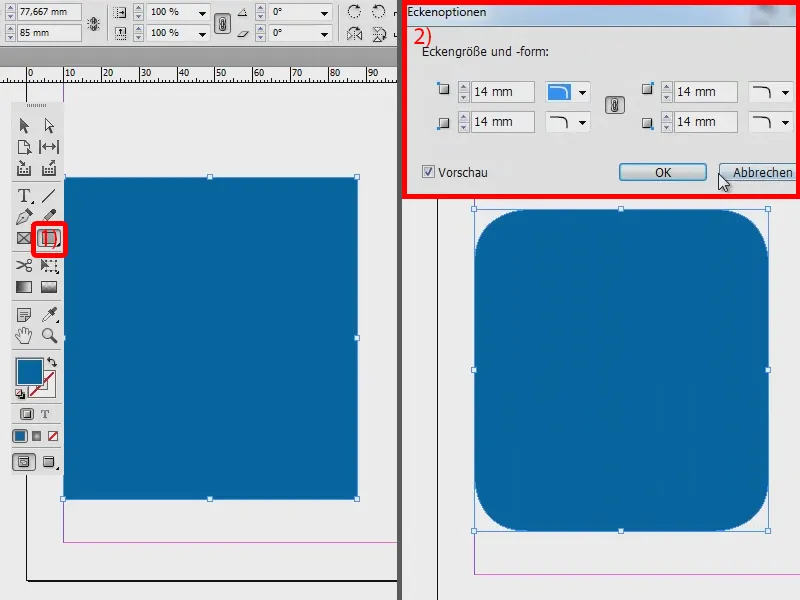Apply gradient button in tools panel

37,436
